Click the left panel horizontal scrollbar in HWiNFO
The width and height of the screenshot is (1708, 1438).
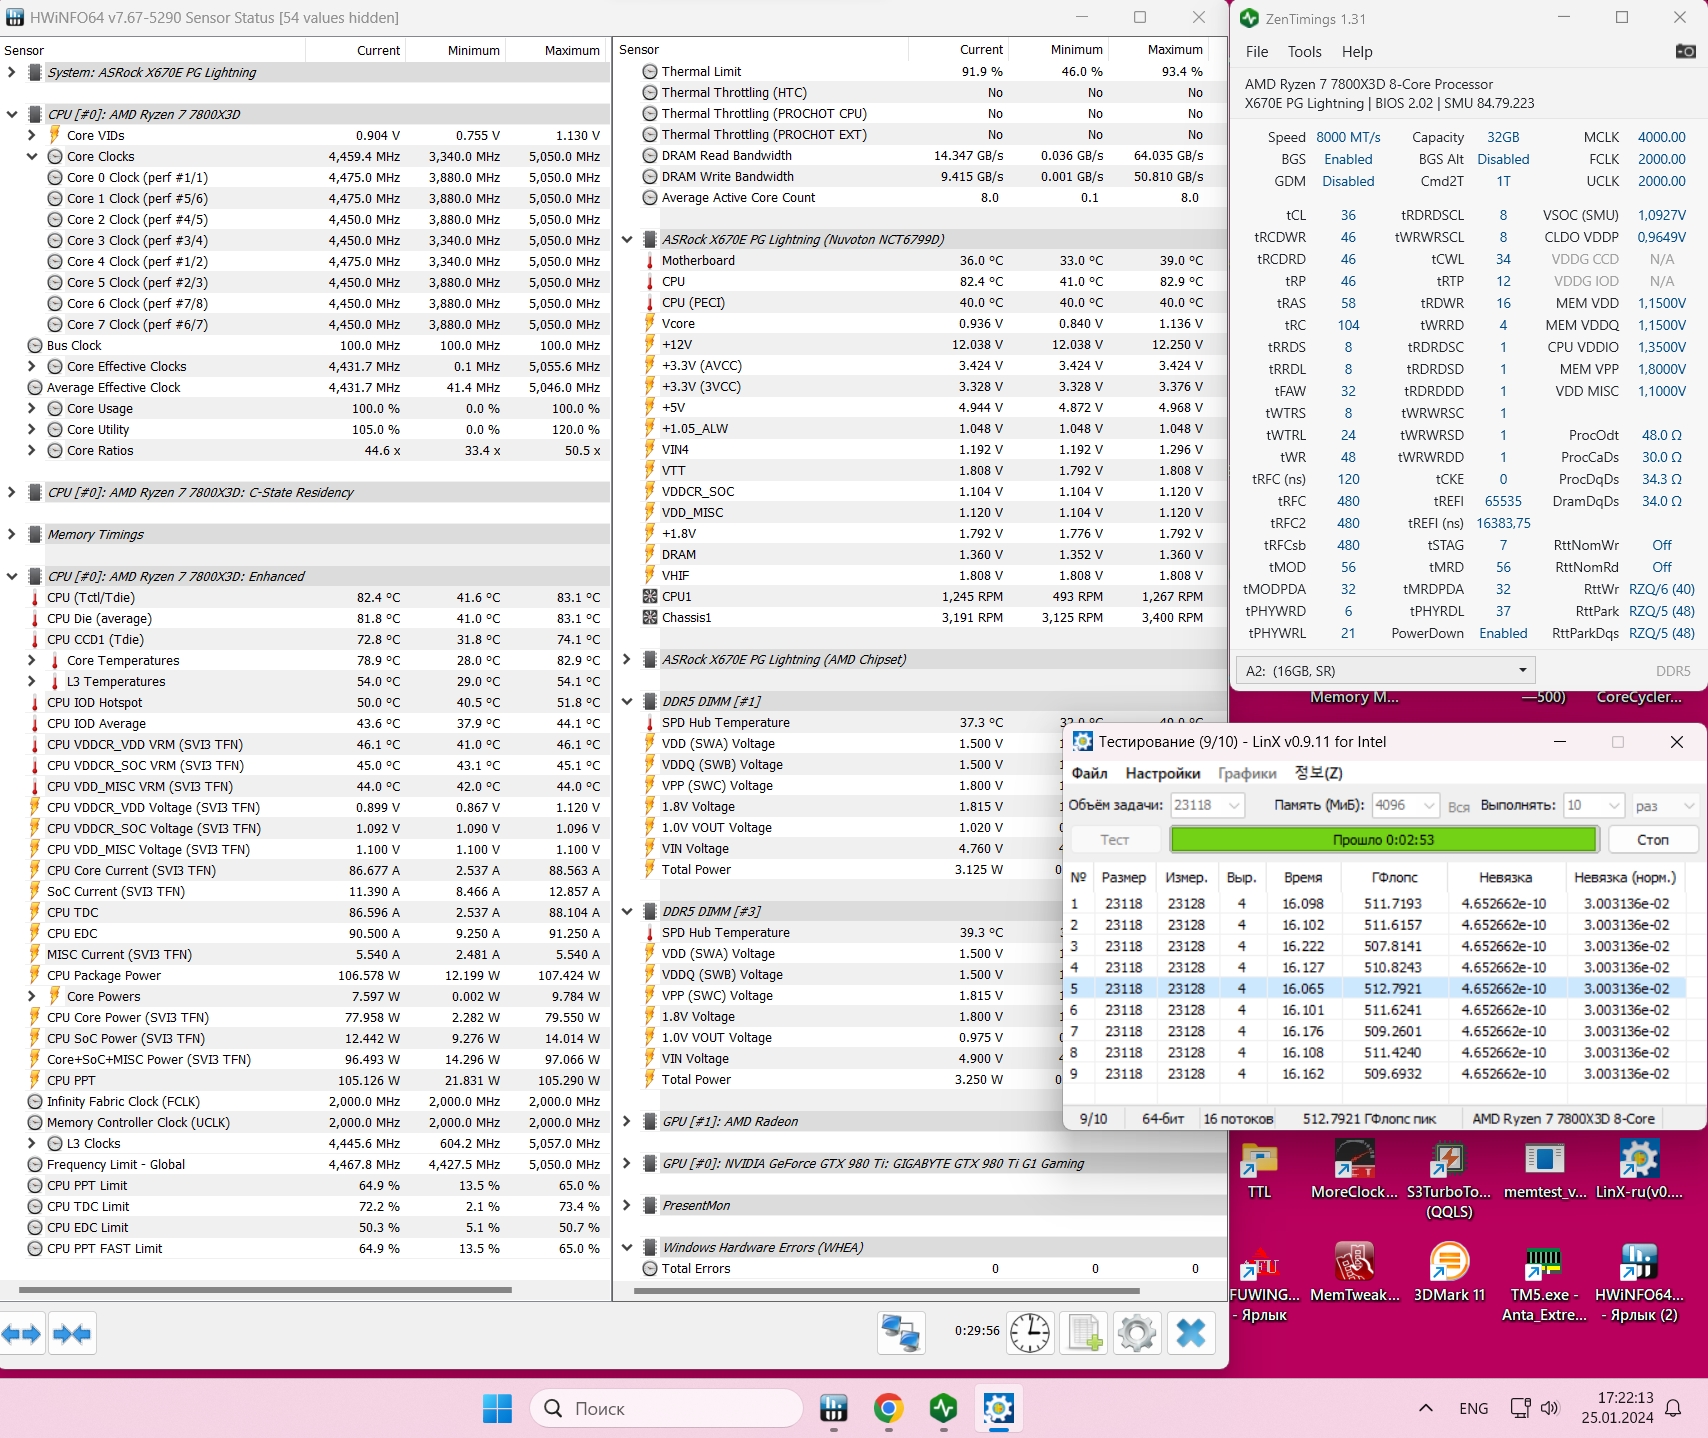click(265, 1290)
